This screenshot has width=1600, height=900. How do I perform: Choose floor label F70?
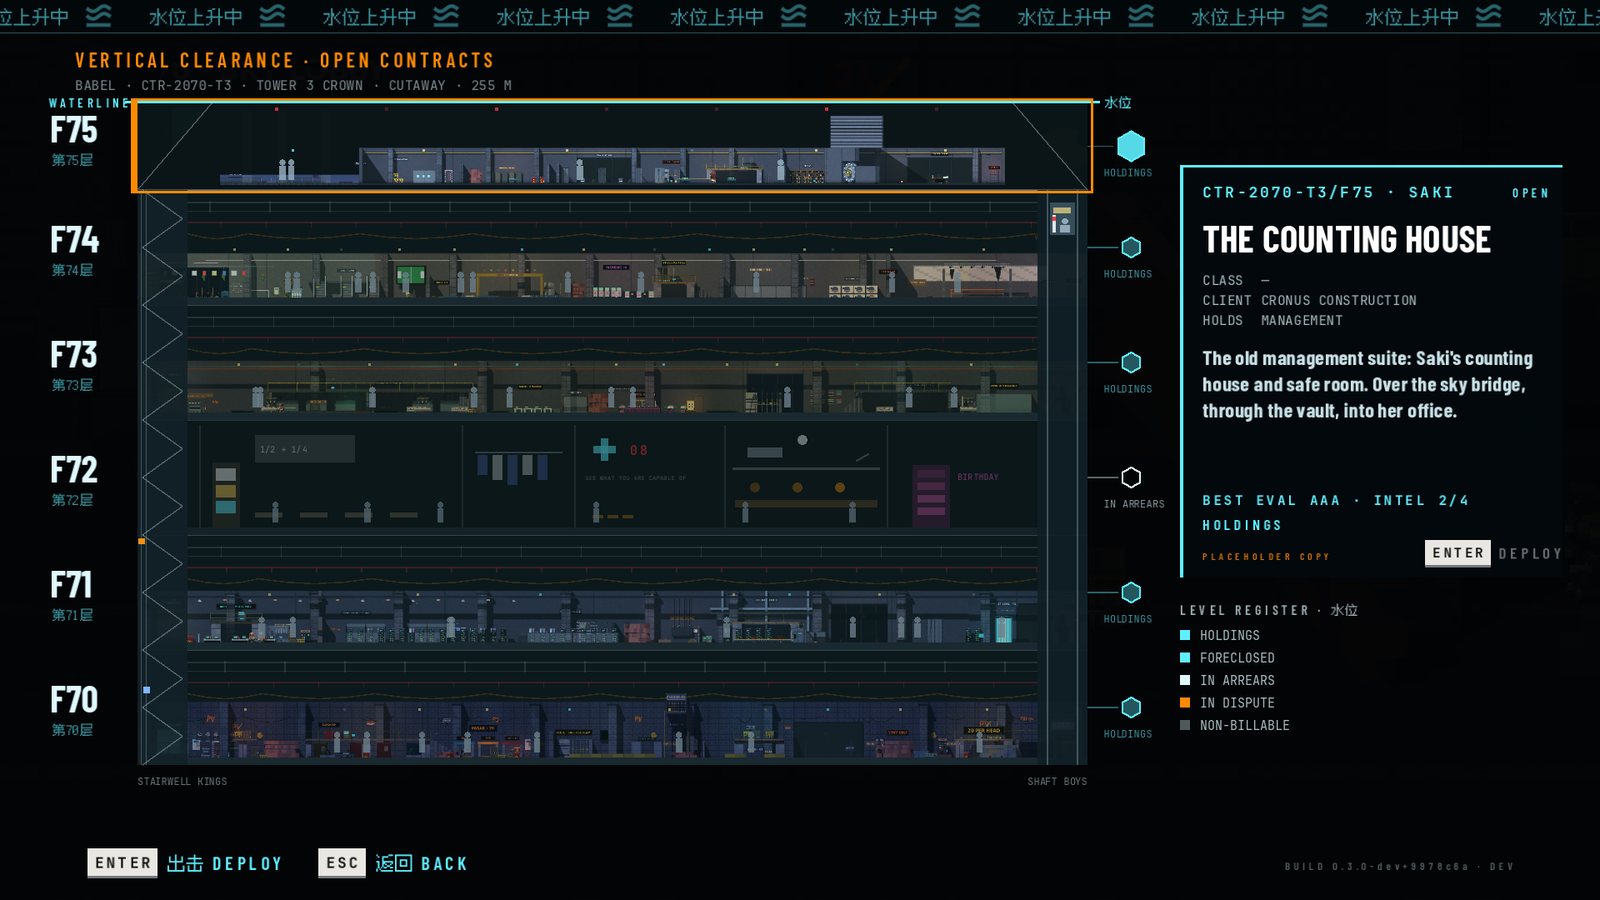click(x=74, y=700)
